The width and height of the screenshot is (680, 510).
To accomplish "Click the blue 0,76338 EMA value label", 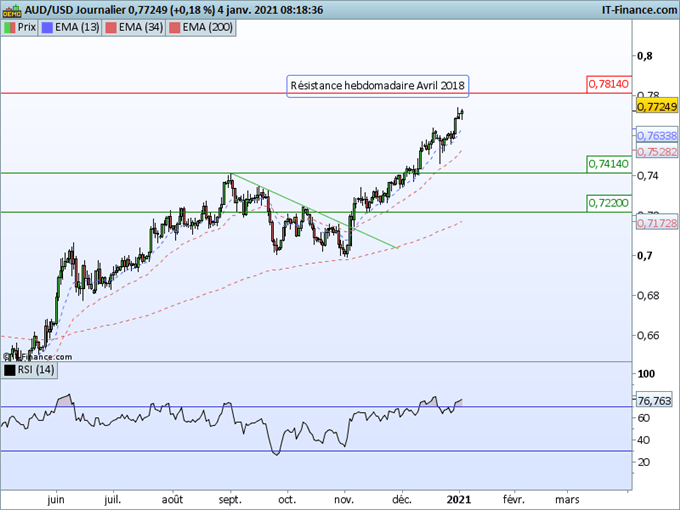I will [657, 136].
